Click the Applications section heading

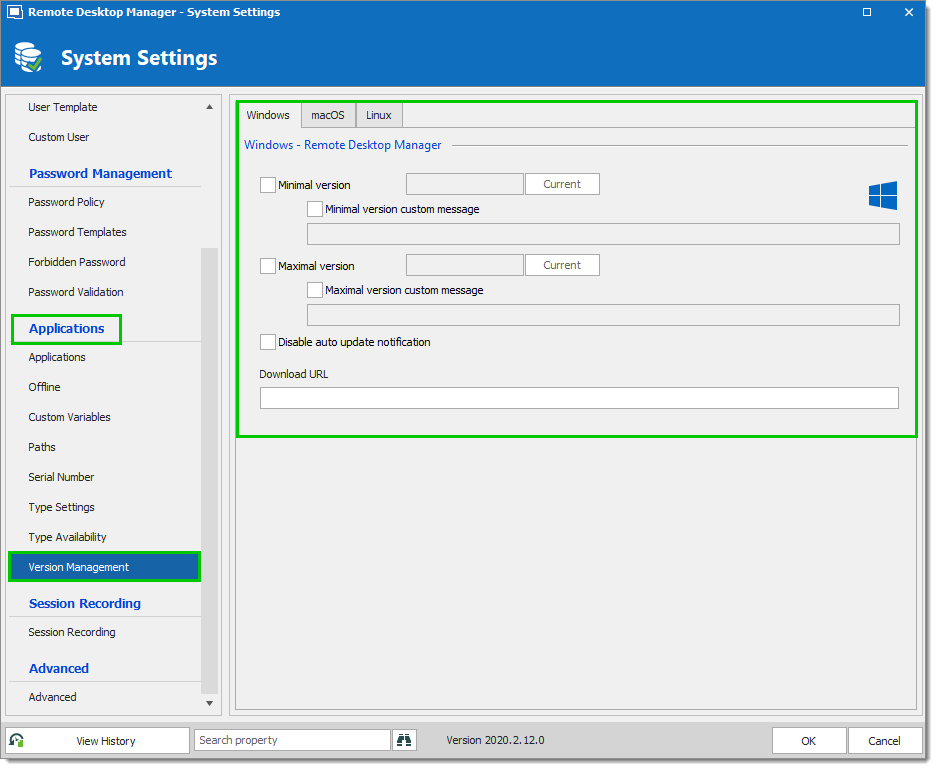(x=66, y=328)
